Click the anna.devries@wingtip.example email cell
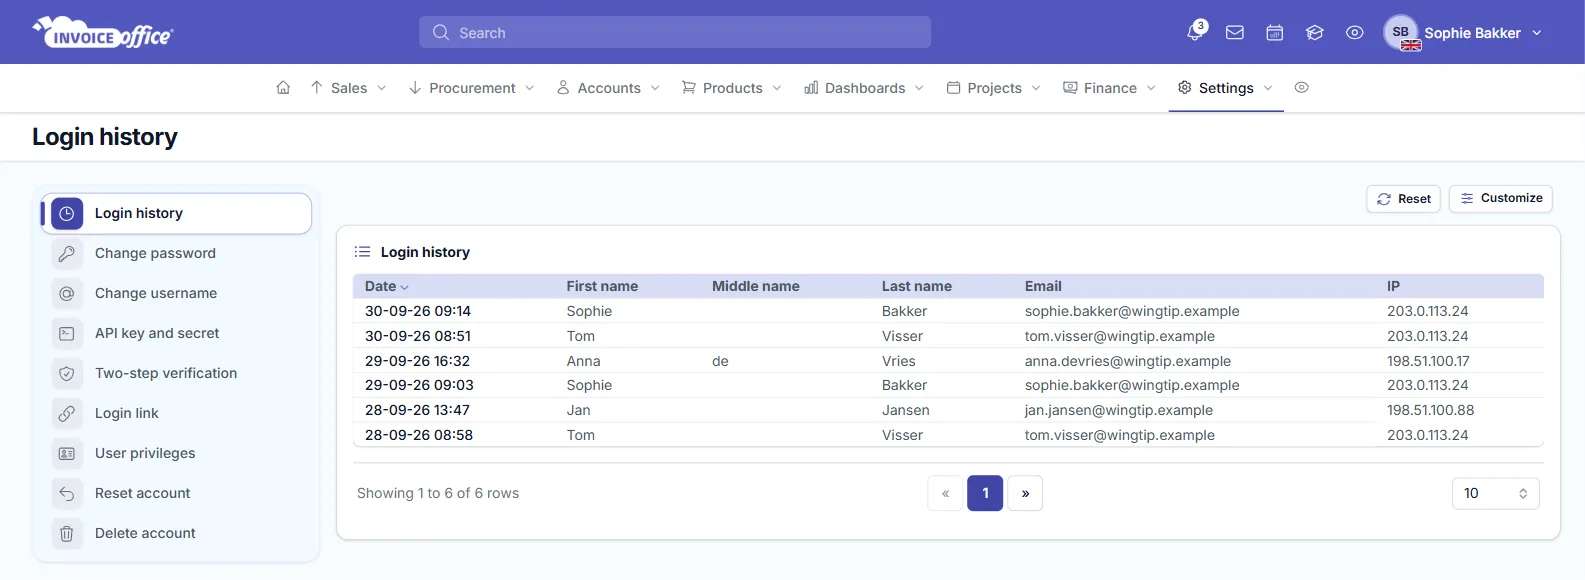The image size is (1585, 580). pyautogui.click(x=1128, y=361)
